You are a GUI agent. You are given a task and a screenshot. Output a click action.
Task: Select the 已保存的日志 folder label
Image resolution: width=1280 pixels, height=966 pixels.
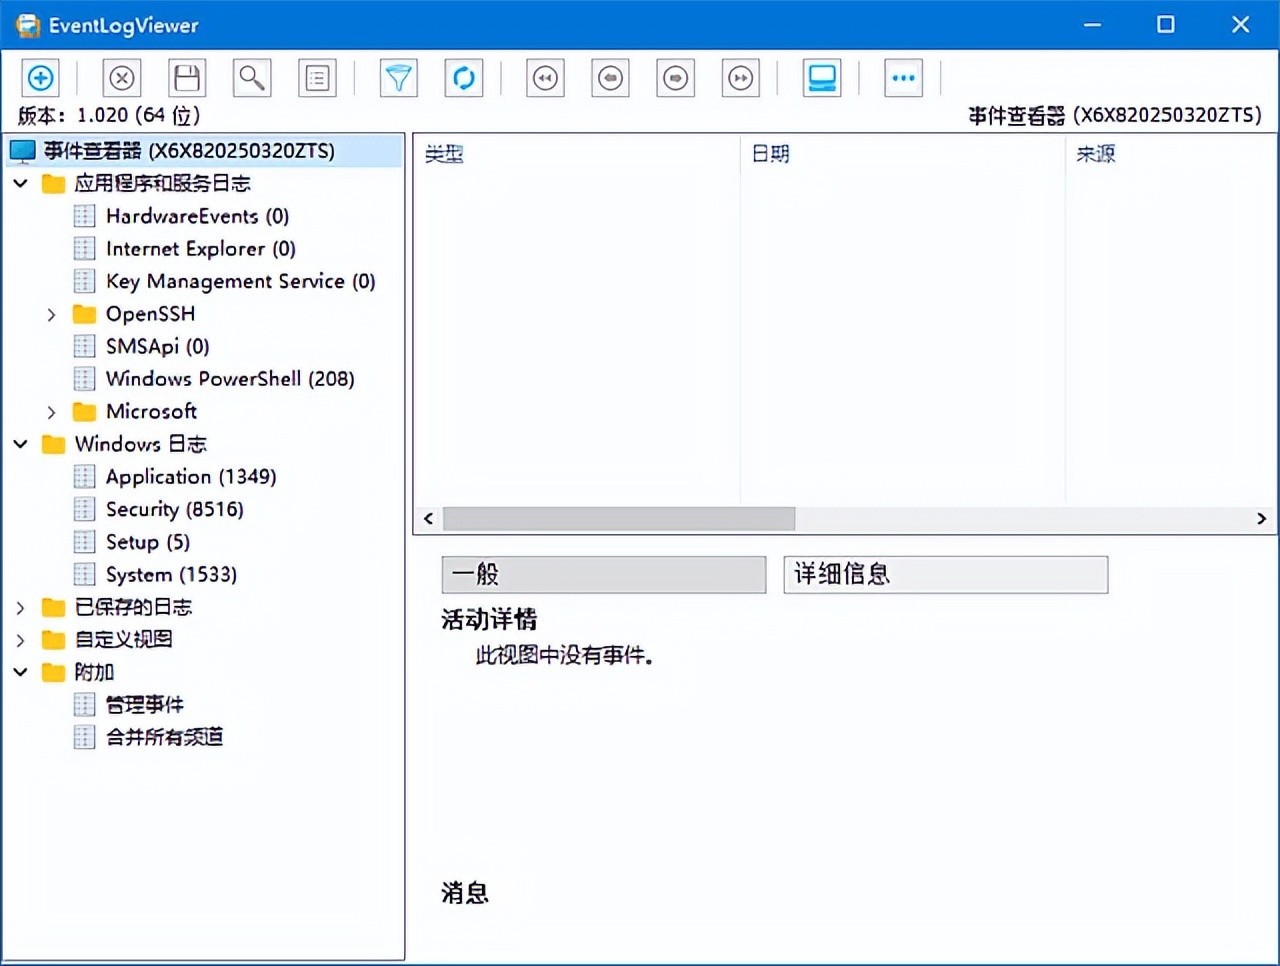click(133, 607)
